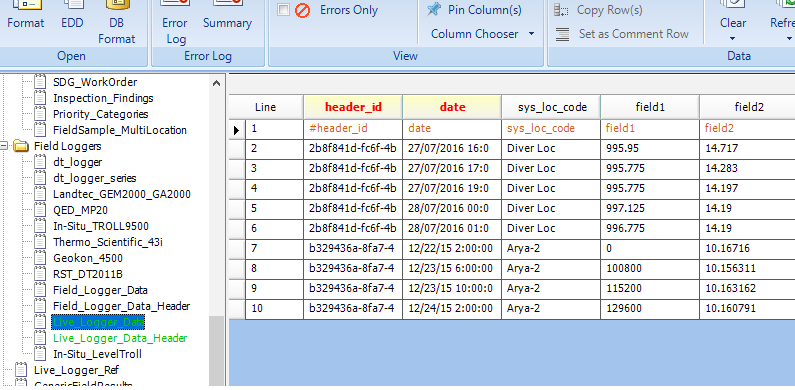Select RST_DT2011B in the tree

point(88,274)
